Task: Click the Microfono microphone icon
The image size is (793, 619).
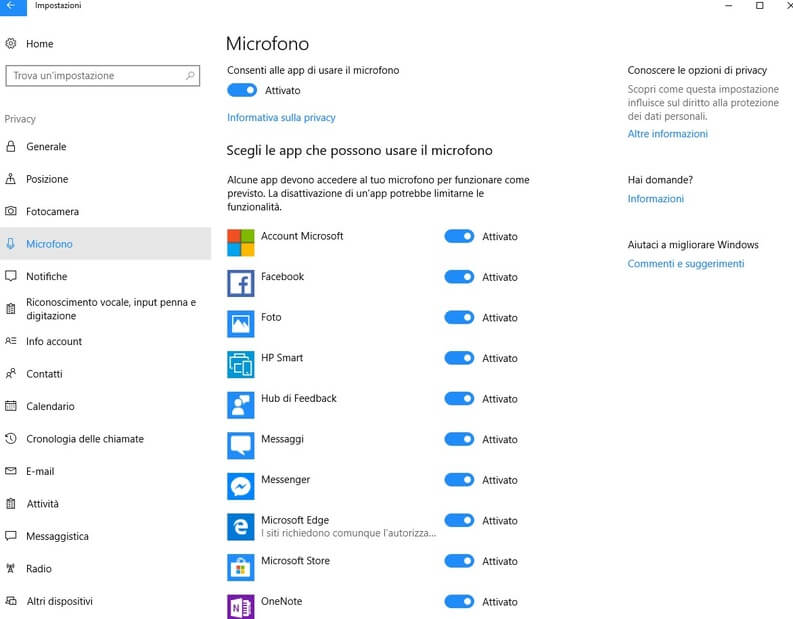Action: [x=11, y=243]
